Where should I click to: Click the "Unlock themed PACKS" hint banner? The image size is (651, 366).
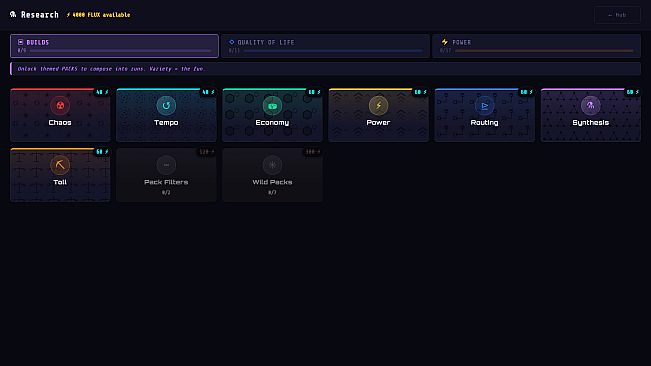coord(326,69)
